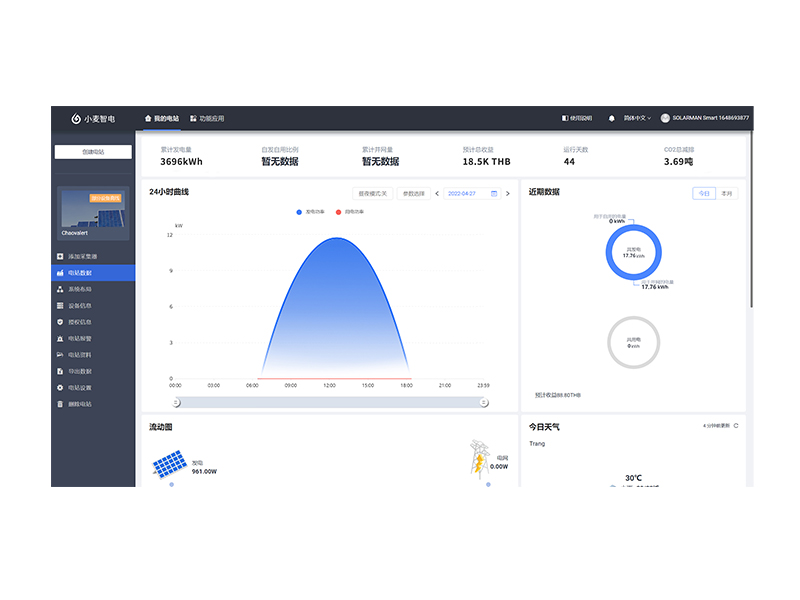This screenshot has height=600, width=800.
Task: Click the 创建电站 button
Action: pyautogui.click(x=93, y=152)
